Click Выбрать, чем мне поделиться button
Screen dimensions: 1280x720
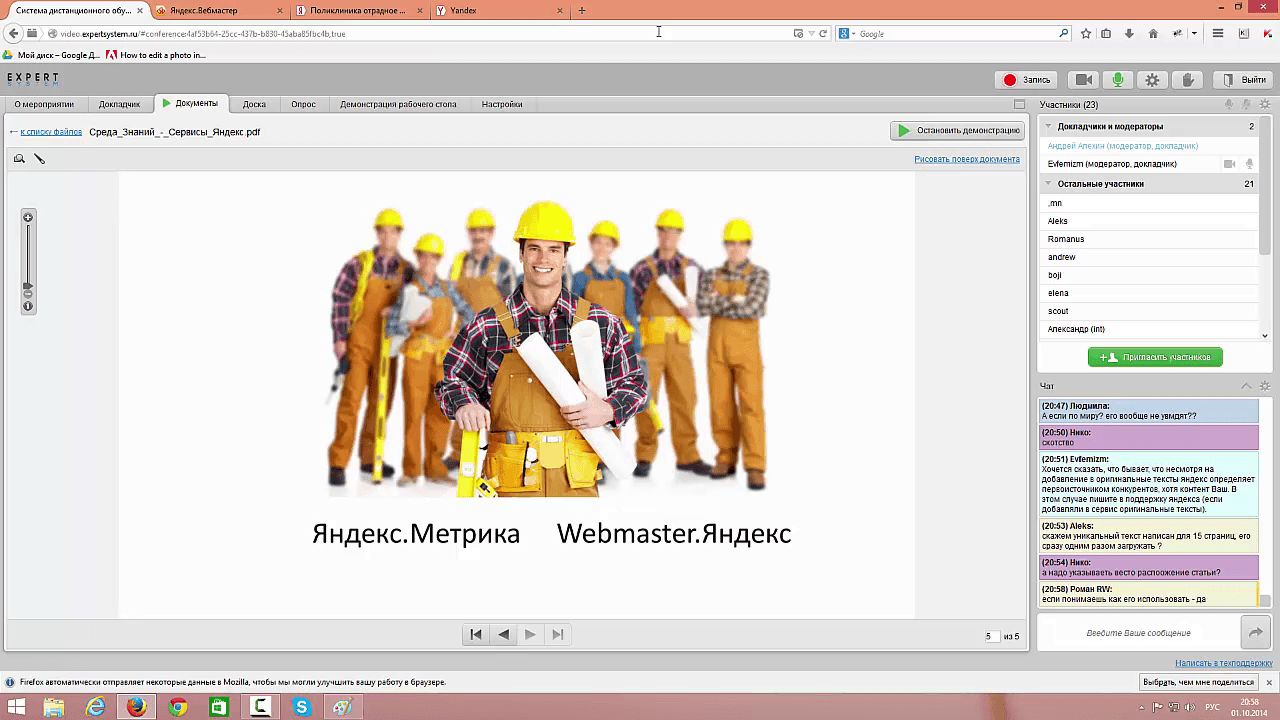tap(1201, 682)
